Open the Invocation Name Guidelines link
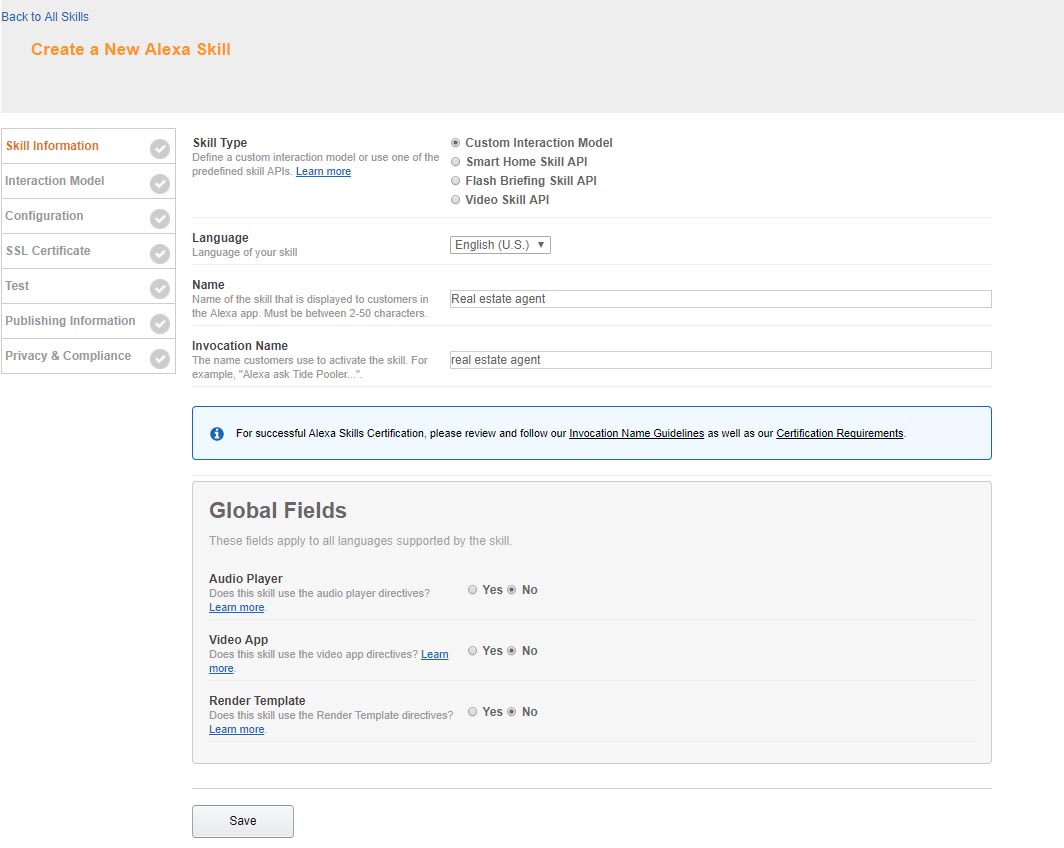 pos(636,433)
